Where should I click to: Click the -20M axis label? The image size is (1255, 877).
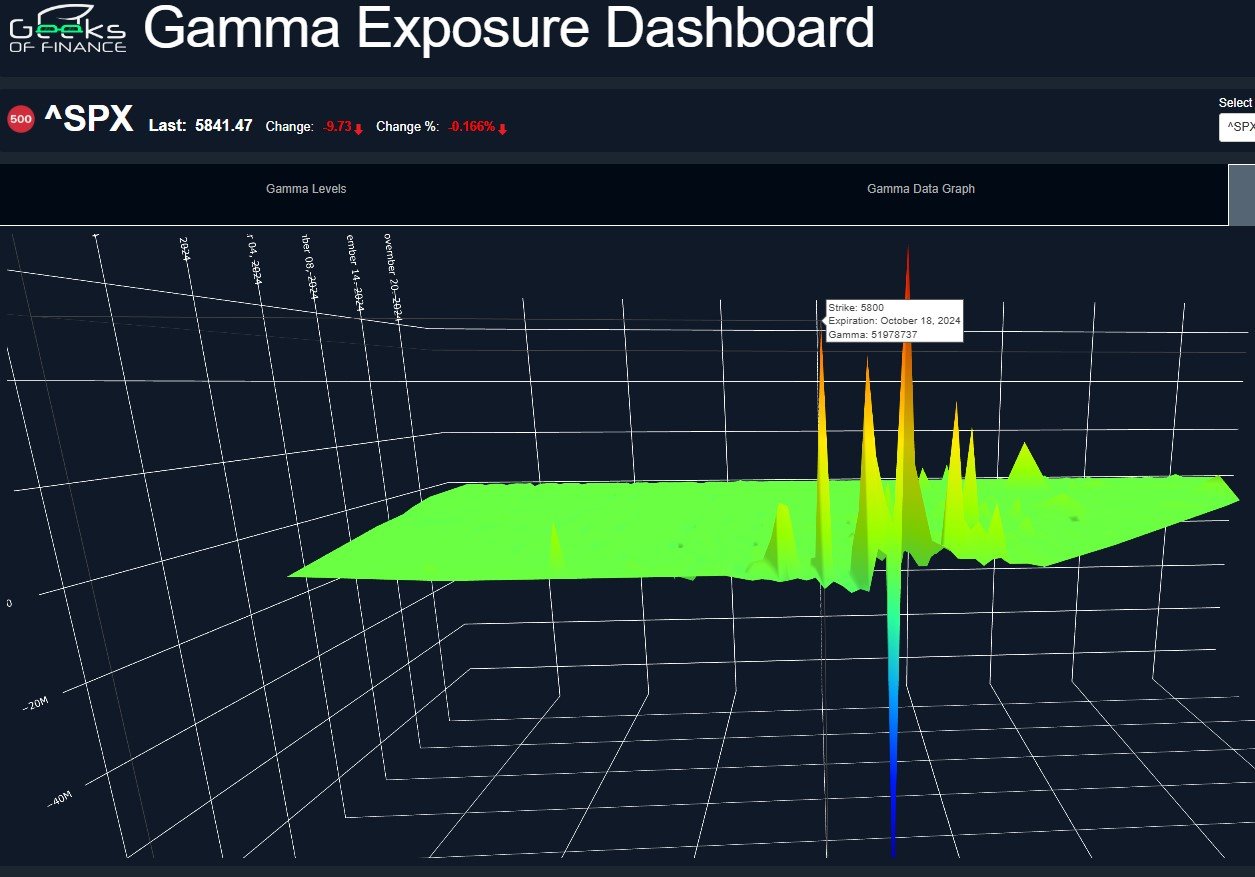pyautogui.click(x=36, y=704)
